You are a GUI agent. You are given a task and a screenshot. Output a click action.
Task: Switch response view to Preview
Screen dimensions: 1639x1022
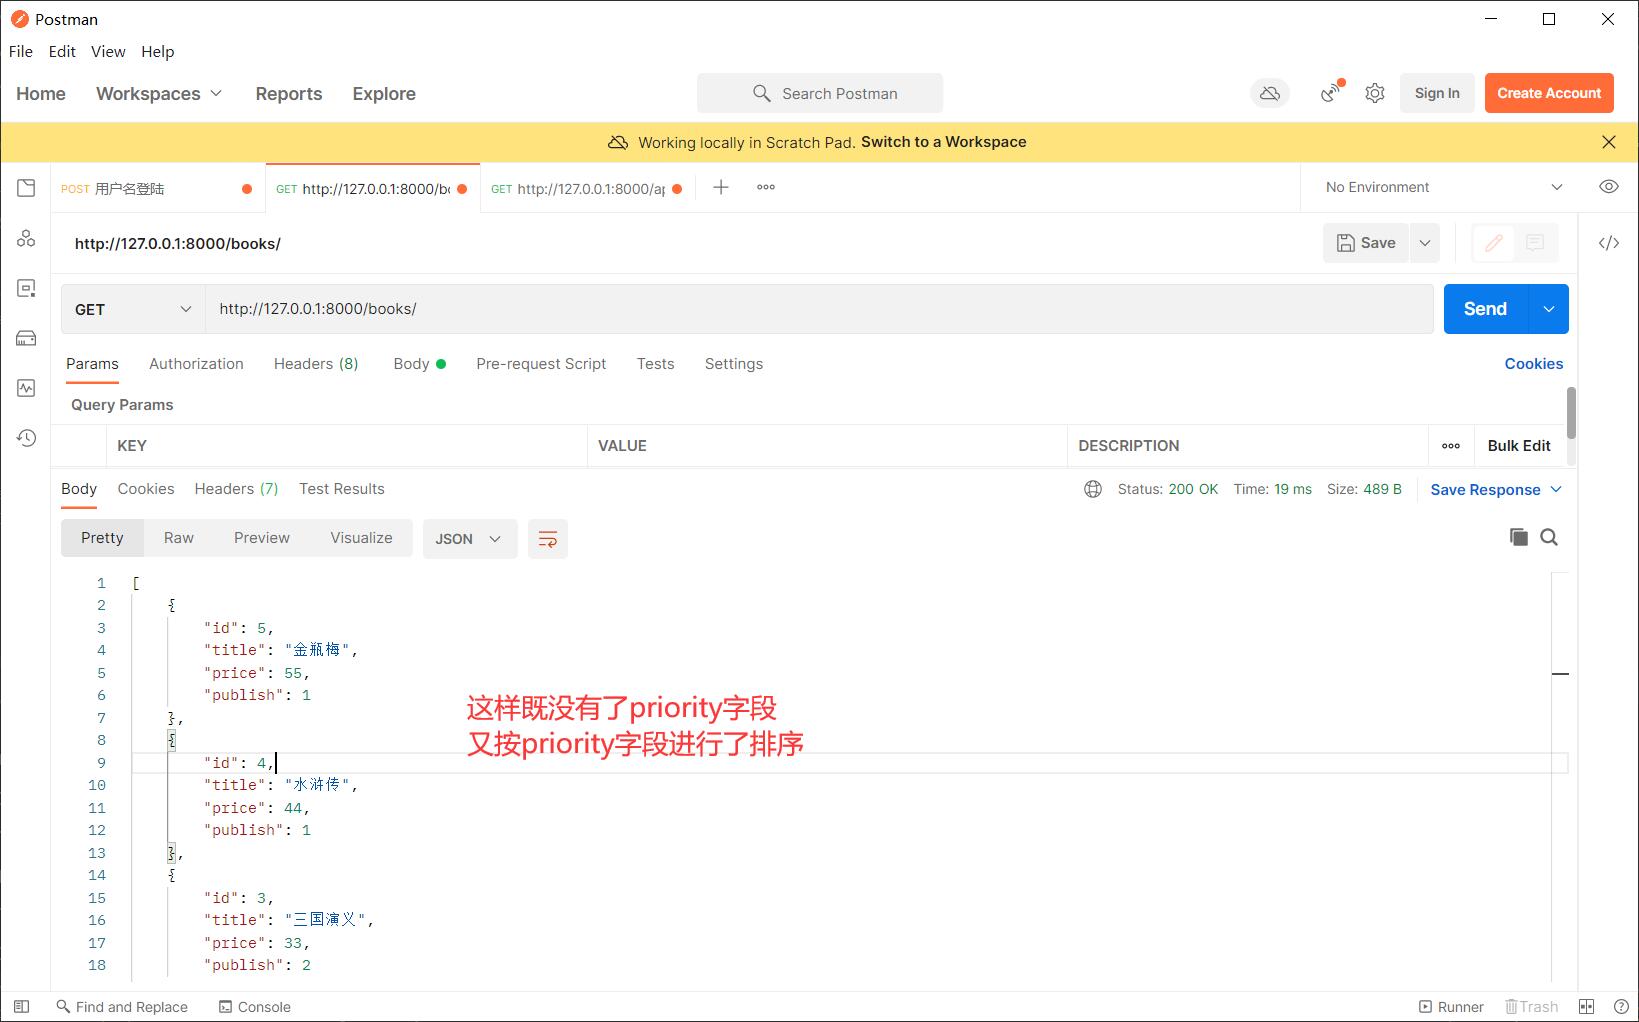(262, 538)
